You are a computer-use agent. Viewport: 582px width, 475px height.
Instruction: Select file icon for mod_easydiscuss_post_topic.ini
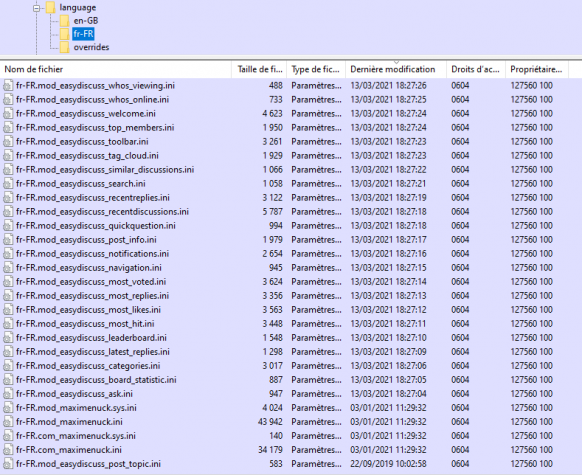(x=8, y=464)
